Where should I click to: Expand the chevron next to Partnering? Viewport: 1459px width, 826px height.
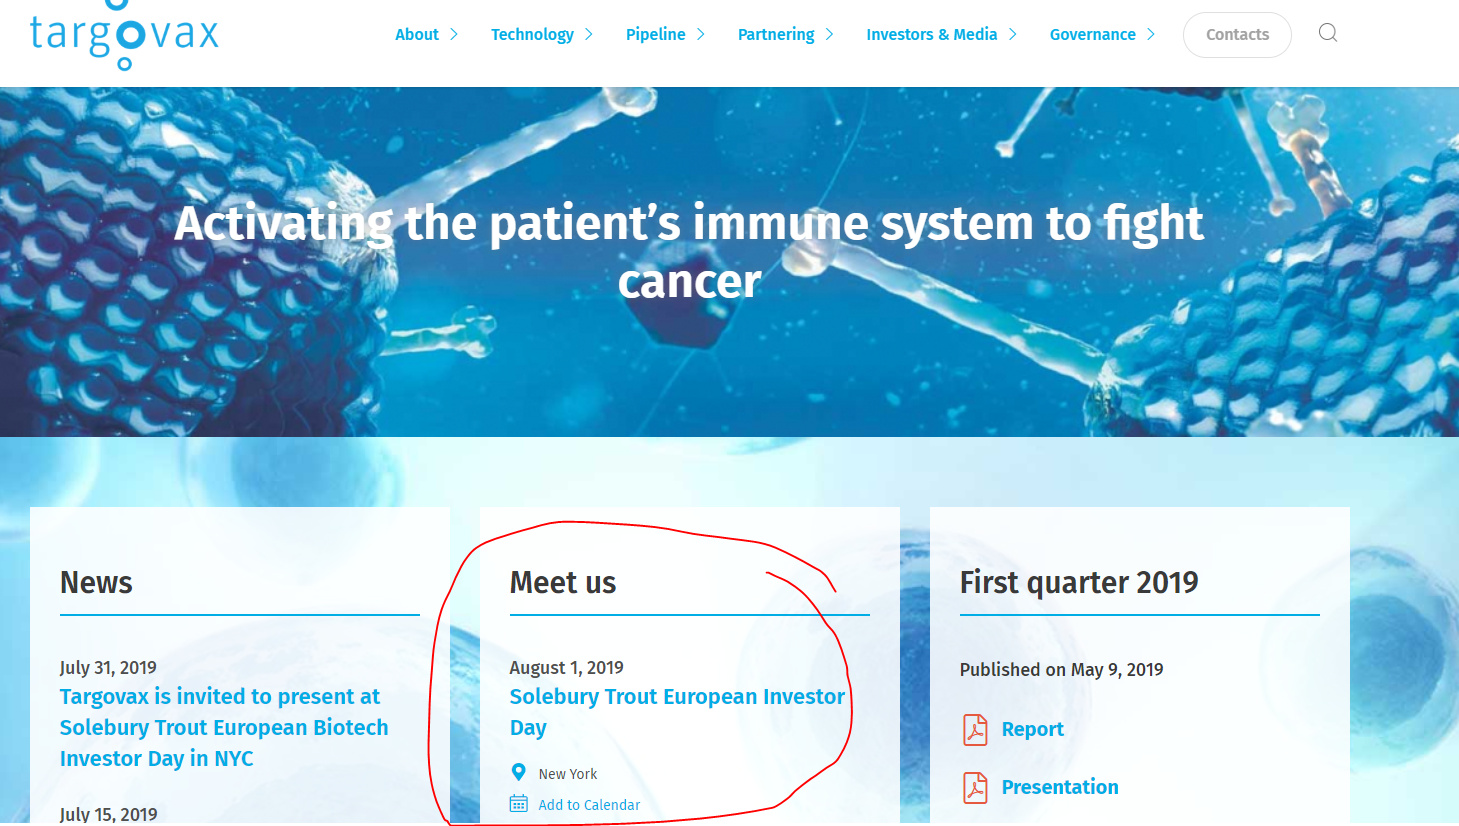(830, 35)
